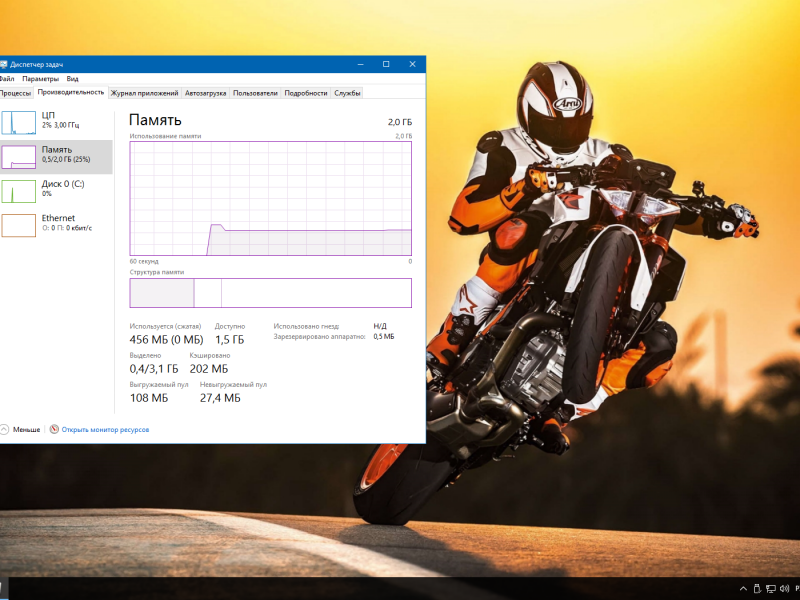Switch to the Процессы tab
Viewport: 800px width, 600px height.
[x=15, y=93]
